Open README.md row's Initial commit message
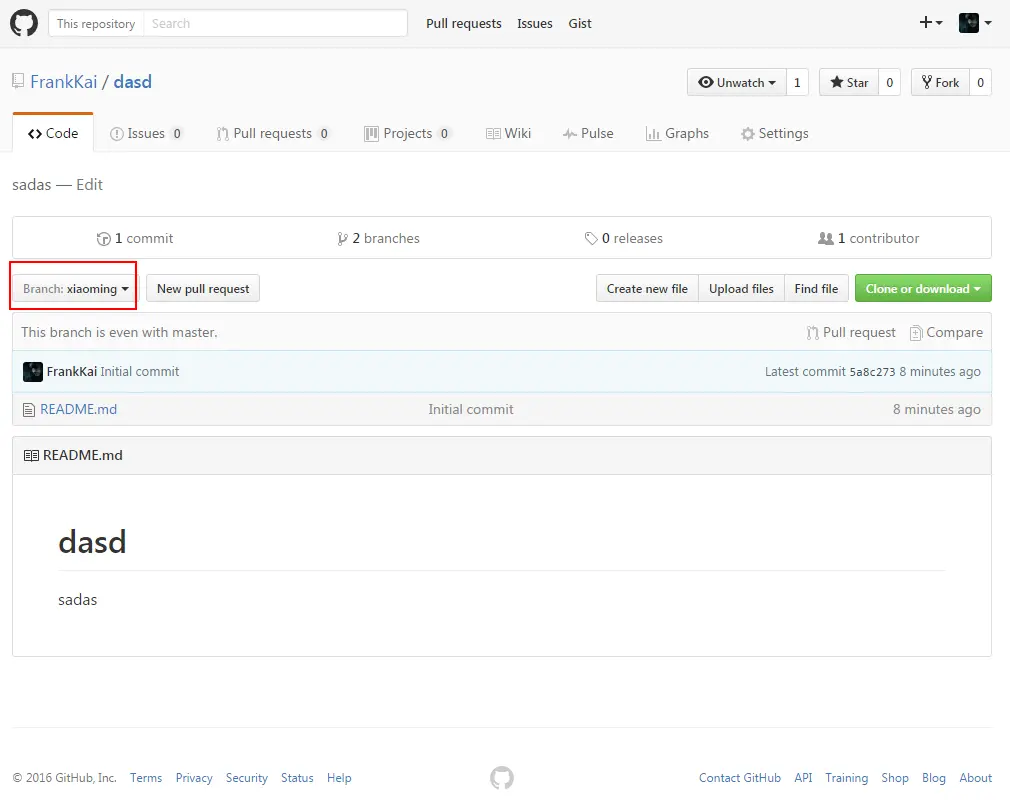 click(471, 410)
